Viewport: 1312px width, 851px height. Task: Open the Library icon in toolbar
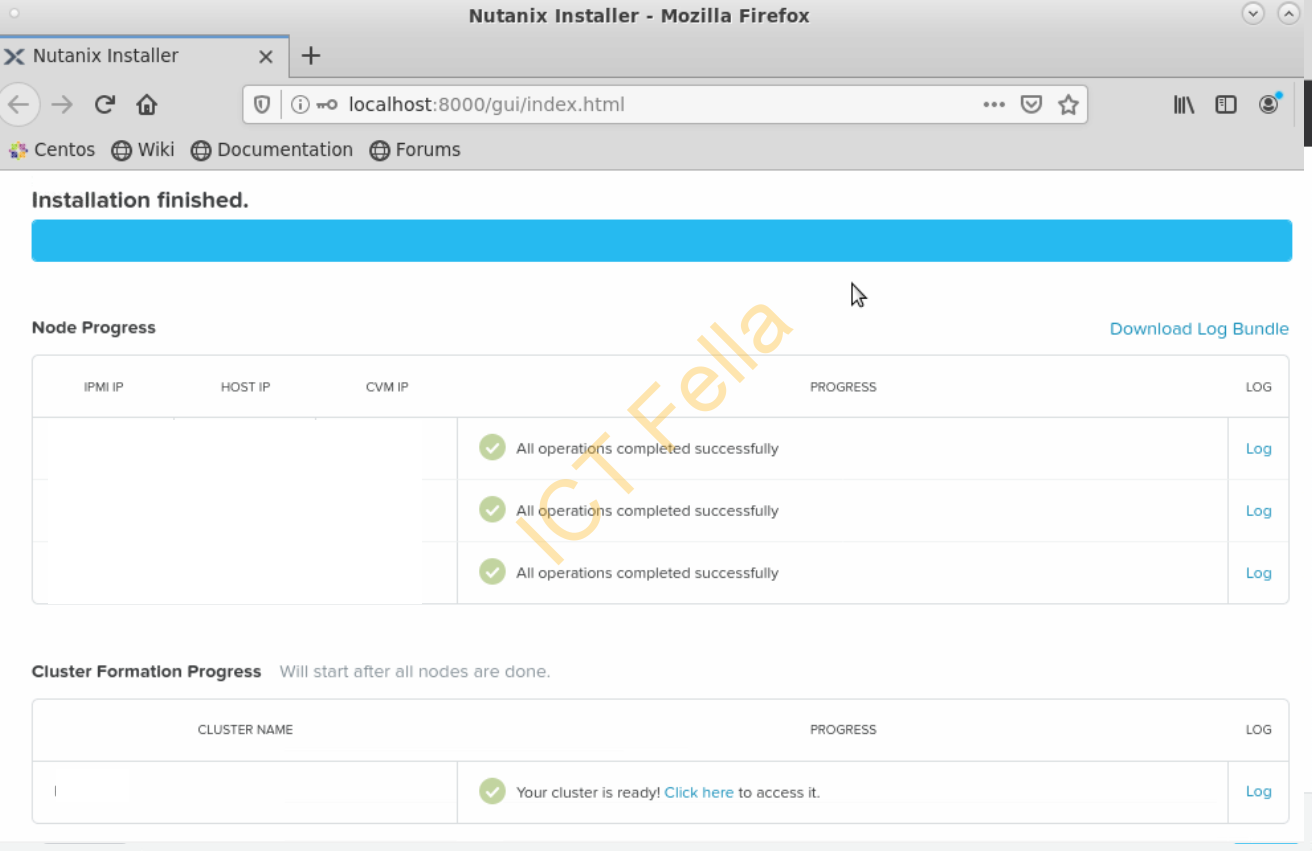(1184, 104)
